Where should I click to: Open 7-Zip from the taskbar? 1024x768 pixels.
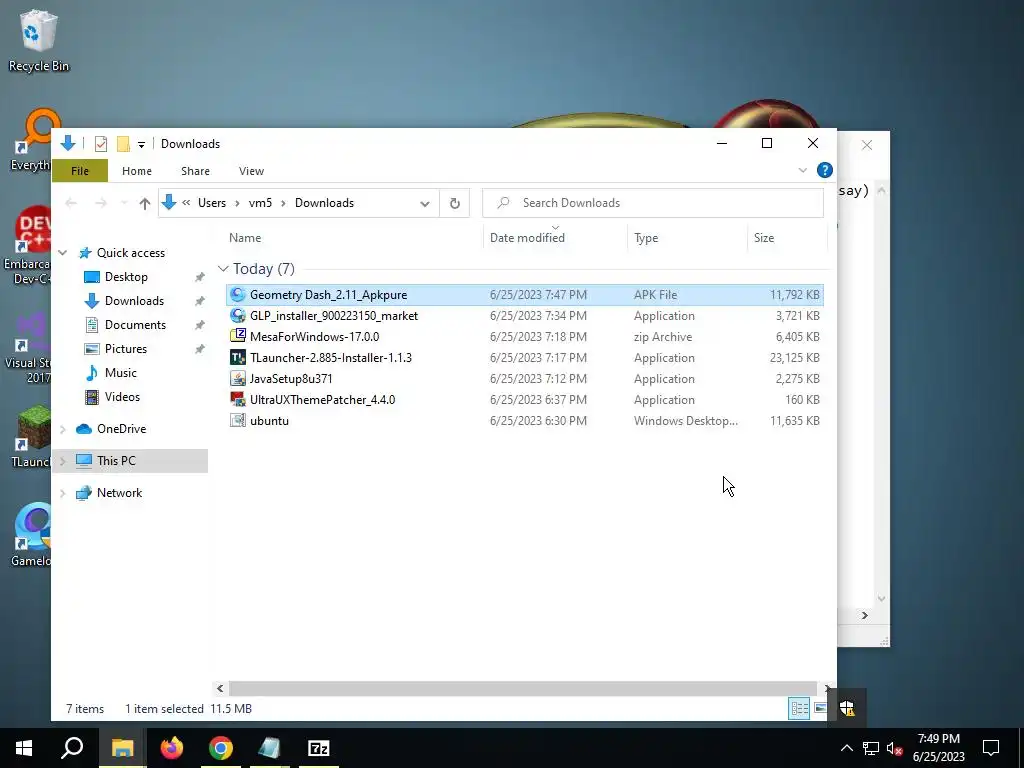tap(318, 748)
